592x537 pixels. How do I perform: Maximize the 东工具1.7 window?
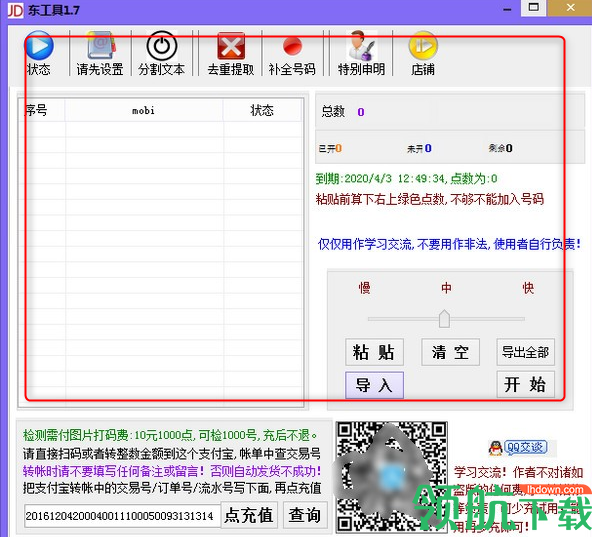tap(533, 8)
